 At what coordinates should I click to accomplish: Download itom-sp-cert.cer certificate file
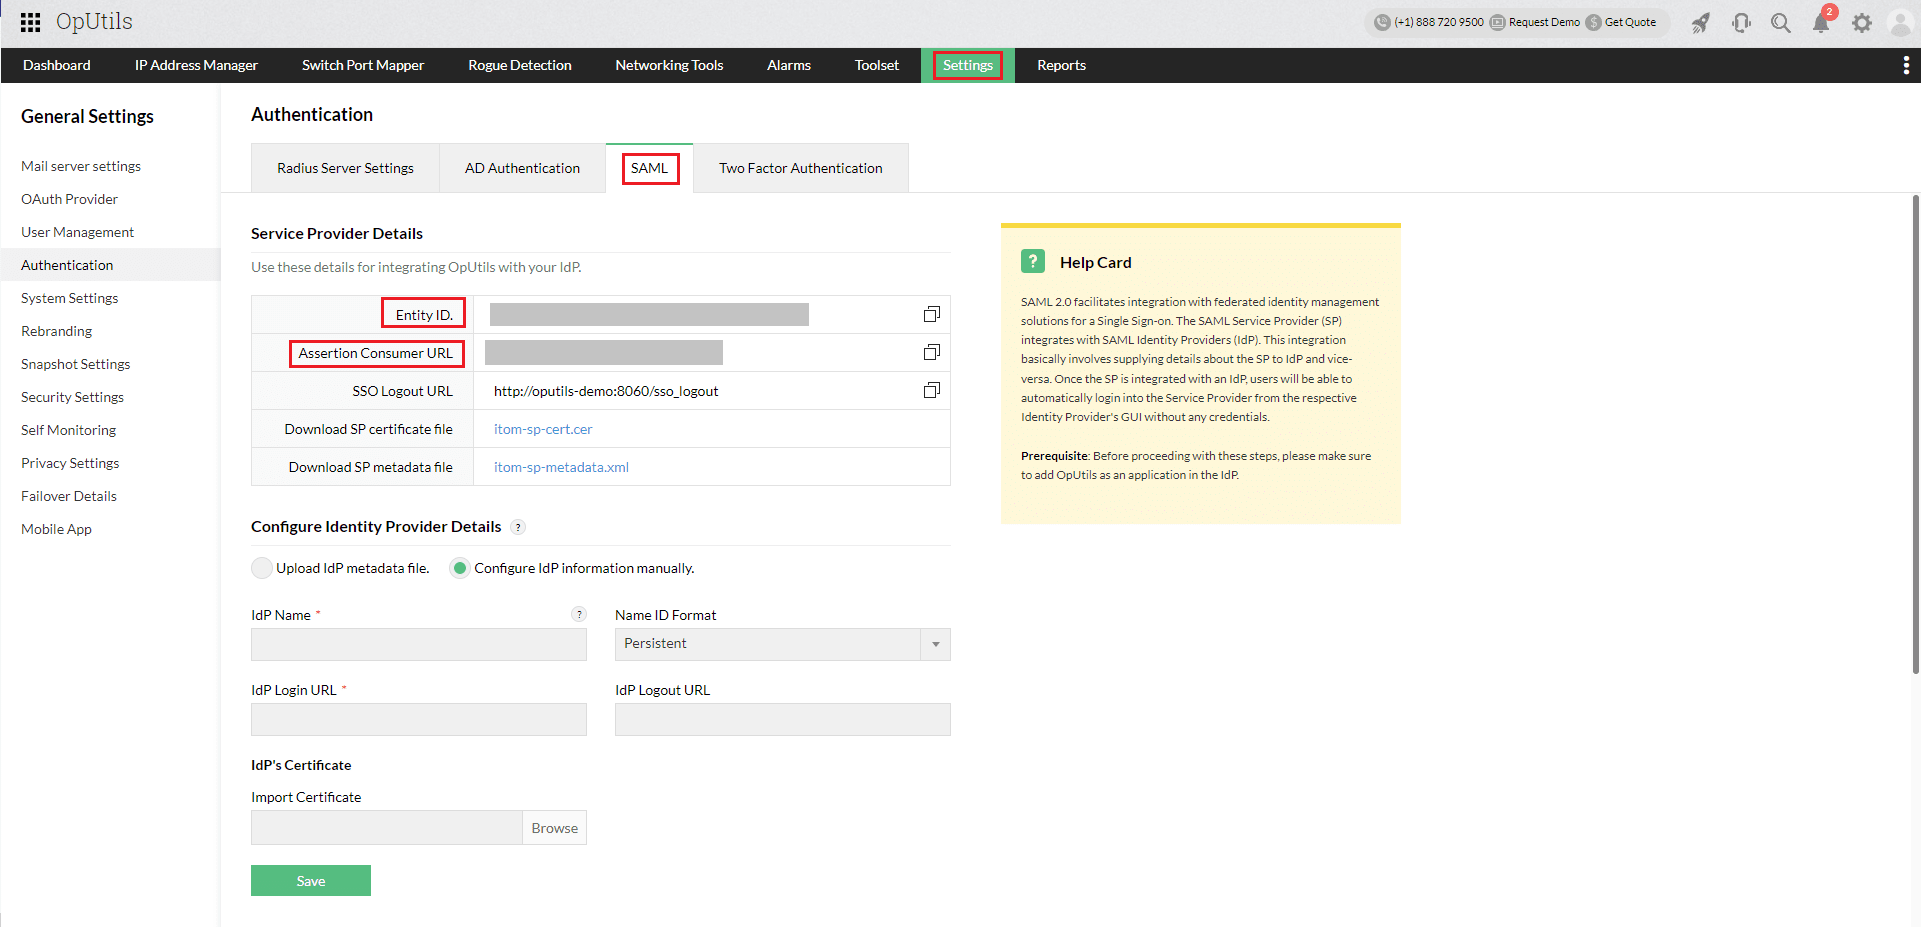(543, 429)
